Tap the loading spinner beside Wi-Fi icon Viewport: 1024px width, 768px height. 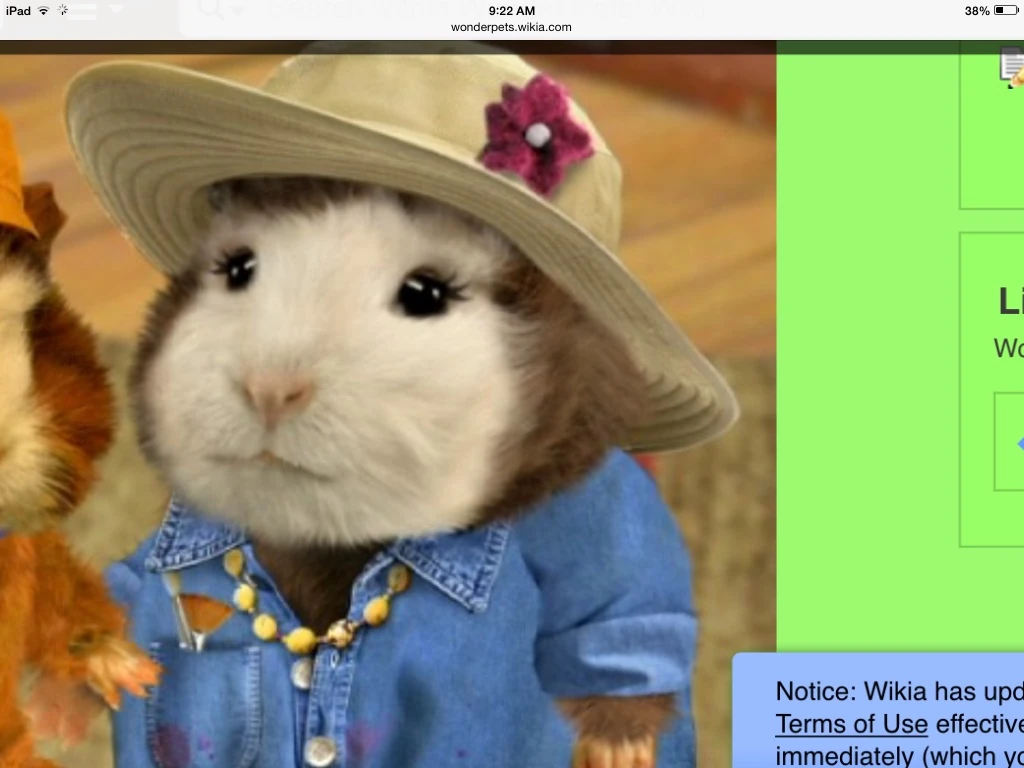click(x=63, y=11)
